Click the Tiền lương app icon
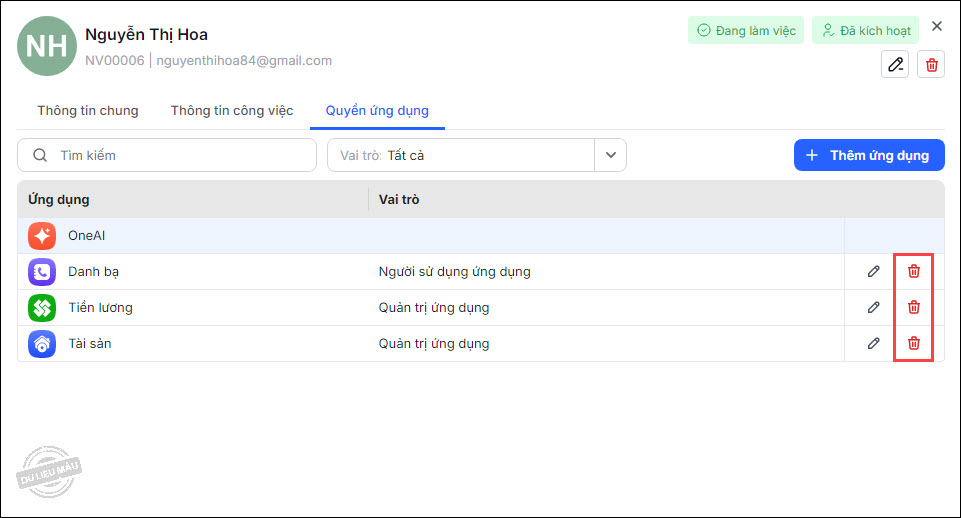Image resolution: width=961 pixels, height=518 pixels. click(41, 307)
